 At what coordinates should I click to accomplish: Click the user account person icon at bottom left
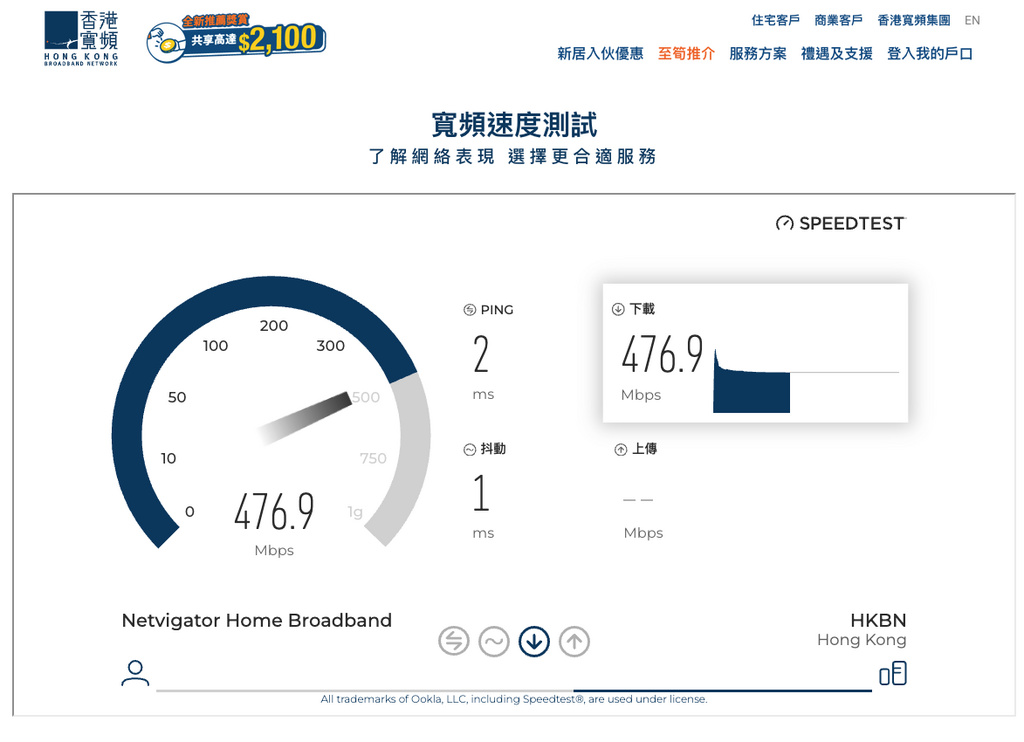point(135,673)
